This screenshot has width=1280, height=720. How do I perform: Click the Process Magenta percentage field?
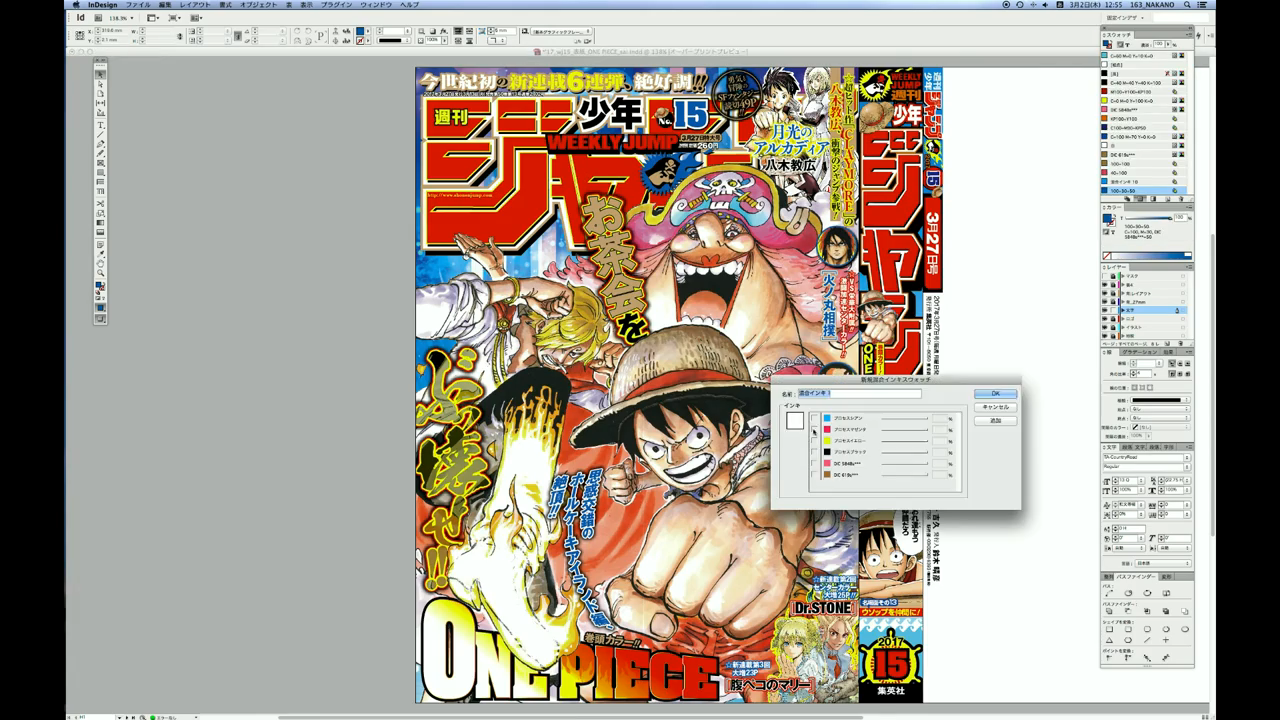pyautogui.click(x=940, y=429)
